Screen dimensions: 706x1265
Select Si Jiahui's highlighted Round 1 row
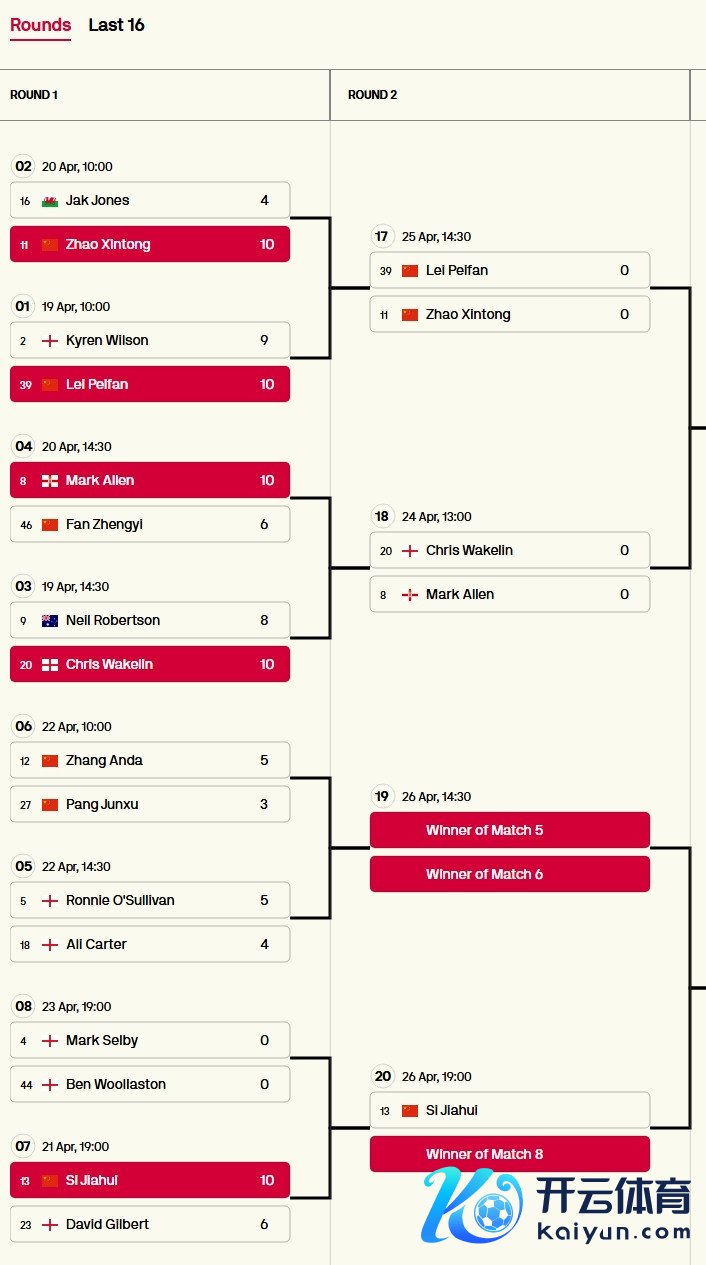(150, 1180)
